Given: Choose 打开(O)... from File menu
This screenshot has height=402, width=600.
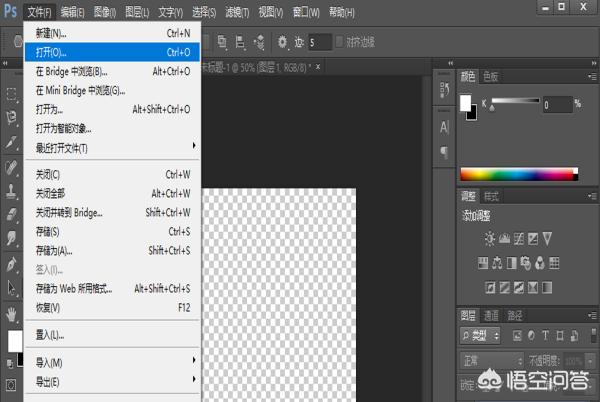Looking at the screenshot, I should tap(112, 52).
